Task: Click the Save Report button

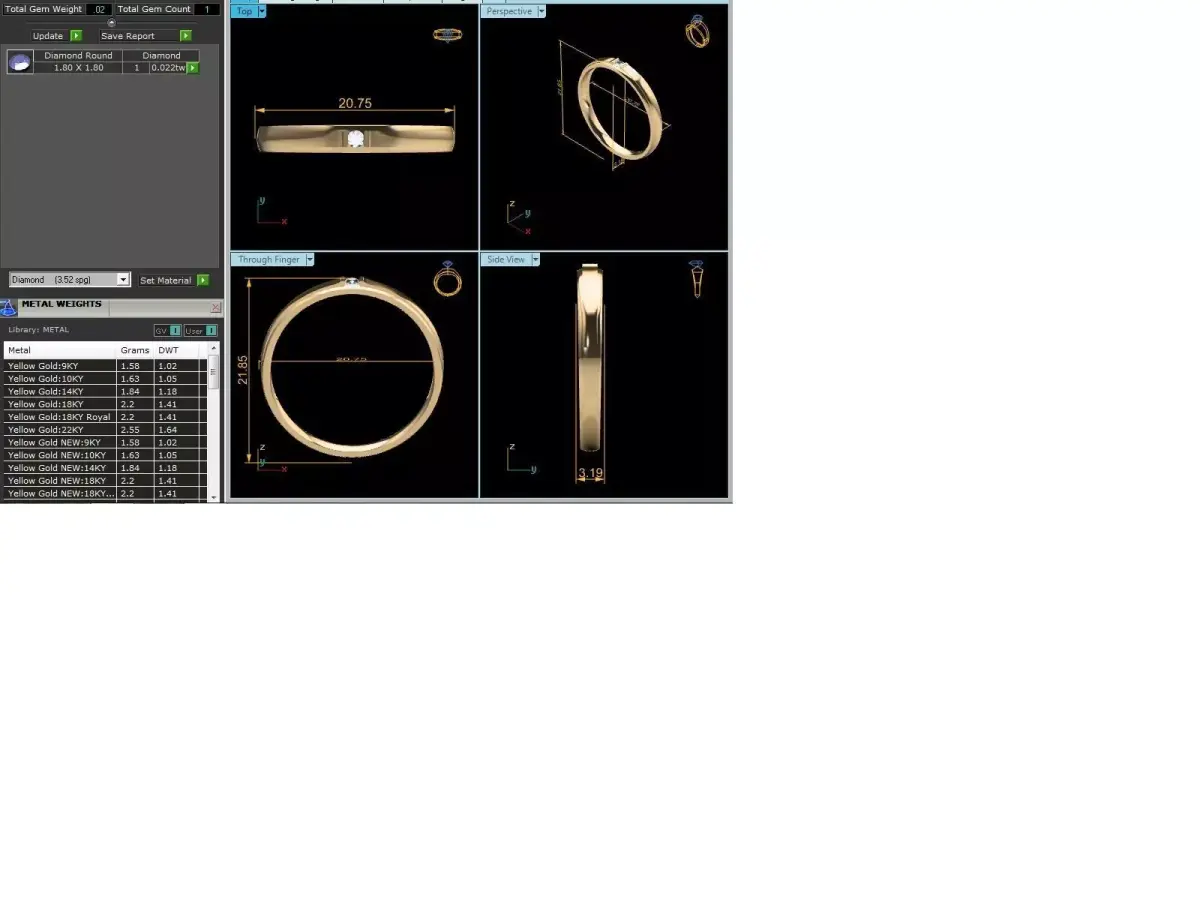Action: coord(126,35)
